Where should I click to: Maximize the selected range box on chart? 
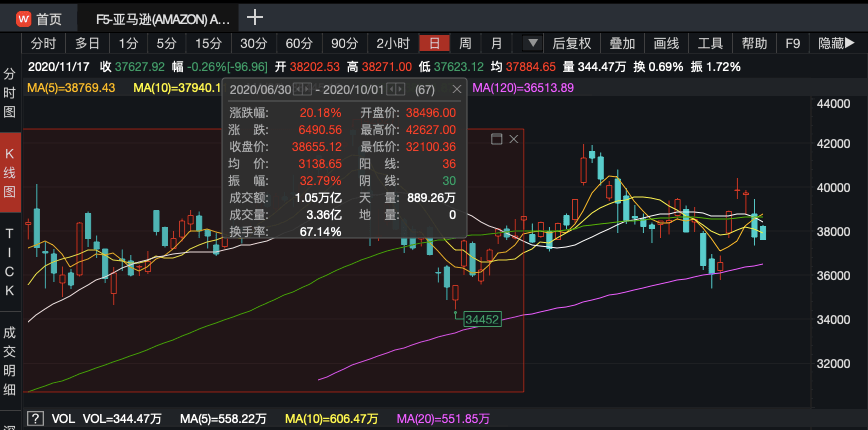click(496, 139)
